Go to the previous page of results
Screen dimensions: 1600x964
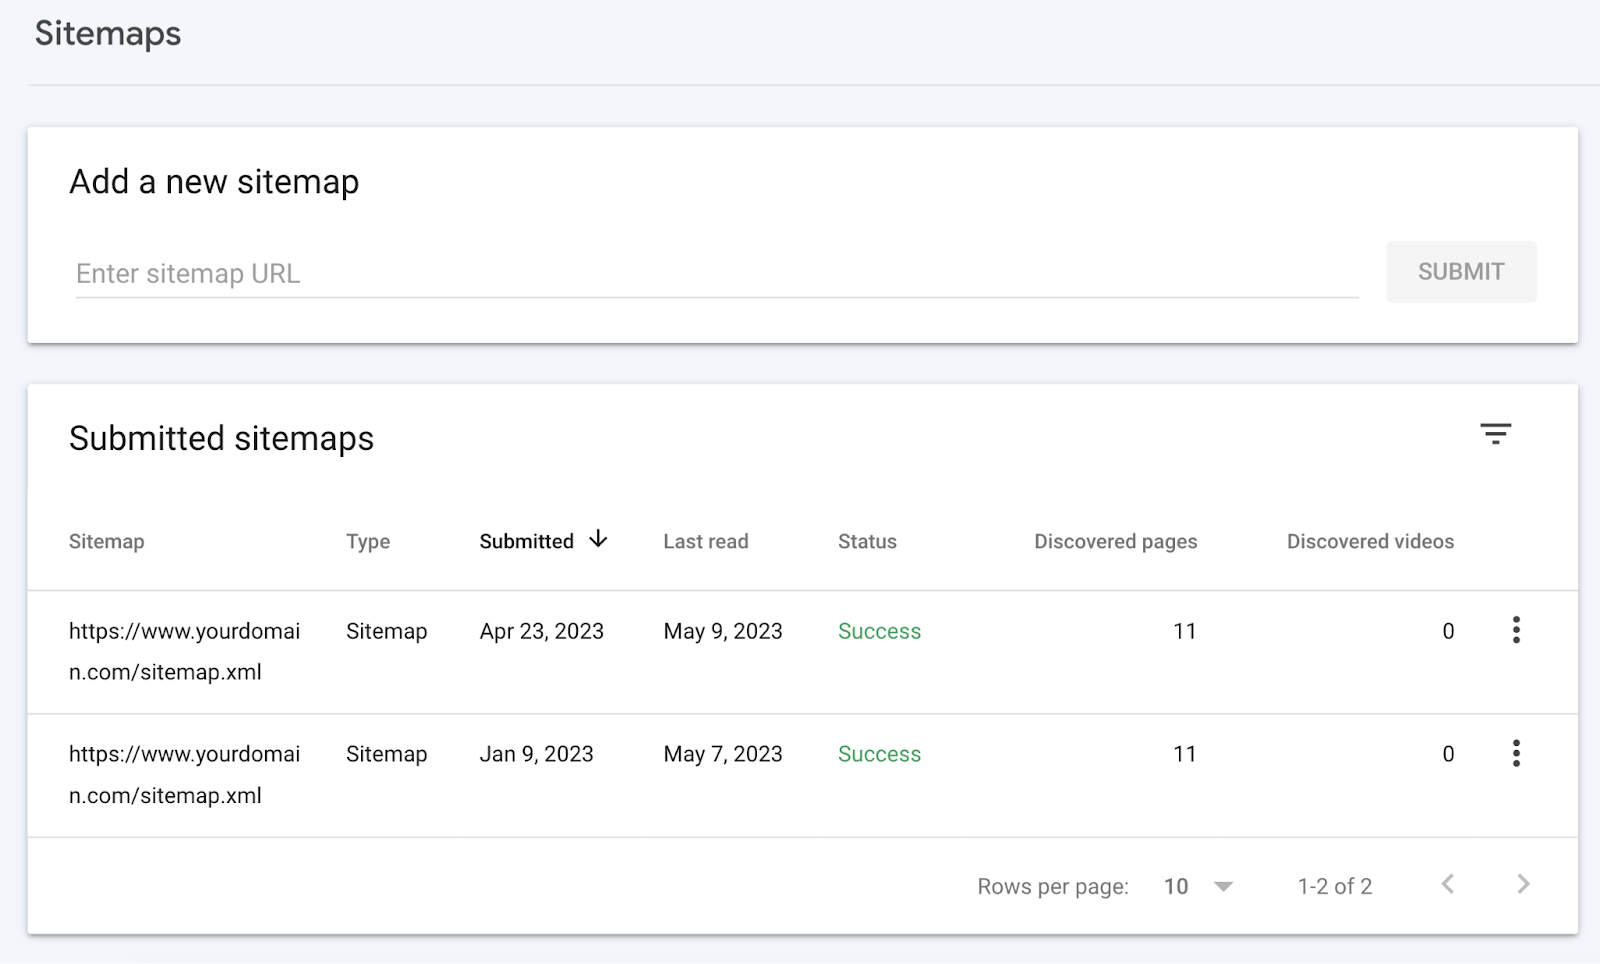point(1447,884)
